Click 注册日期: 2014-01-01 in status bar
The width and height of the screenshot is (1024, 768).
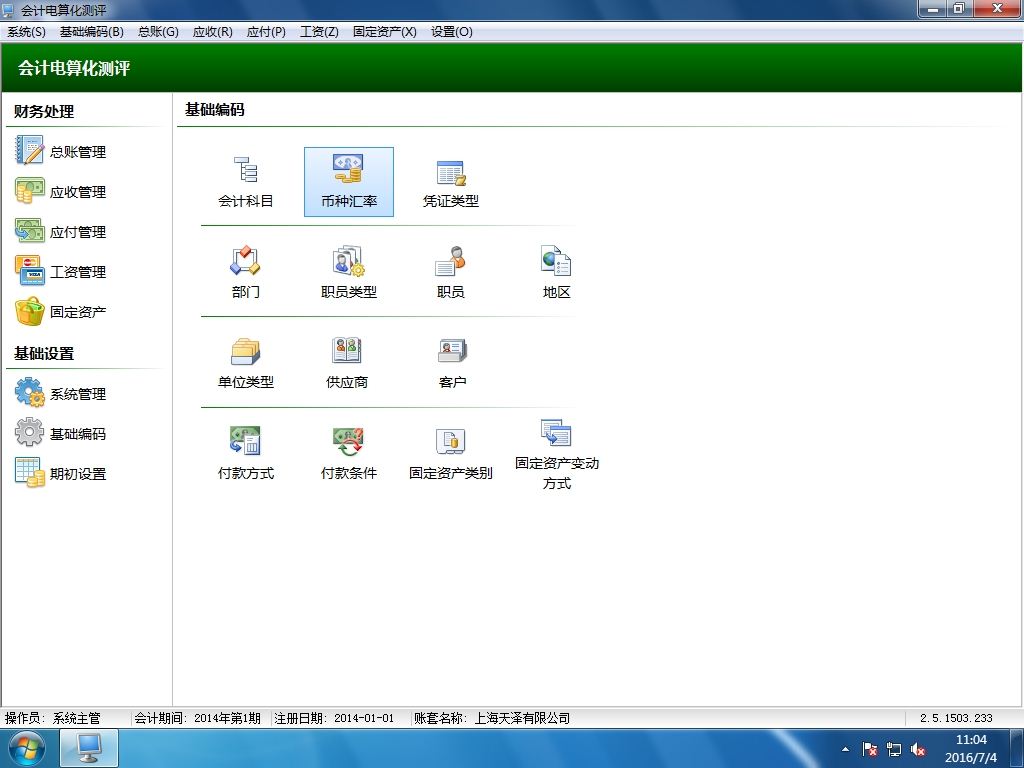pos(334,718)
